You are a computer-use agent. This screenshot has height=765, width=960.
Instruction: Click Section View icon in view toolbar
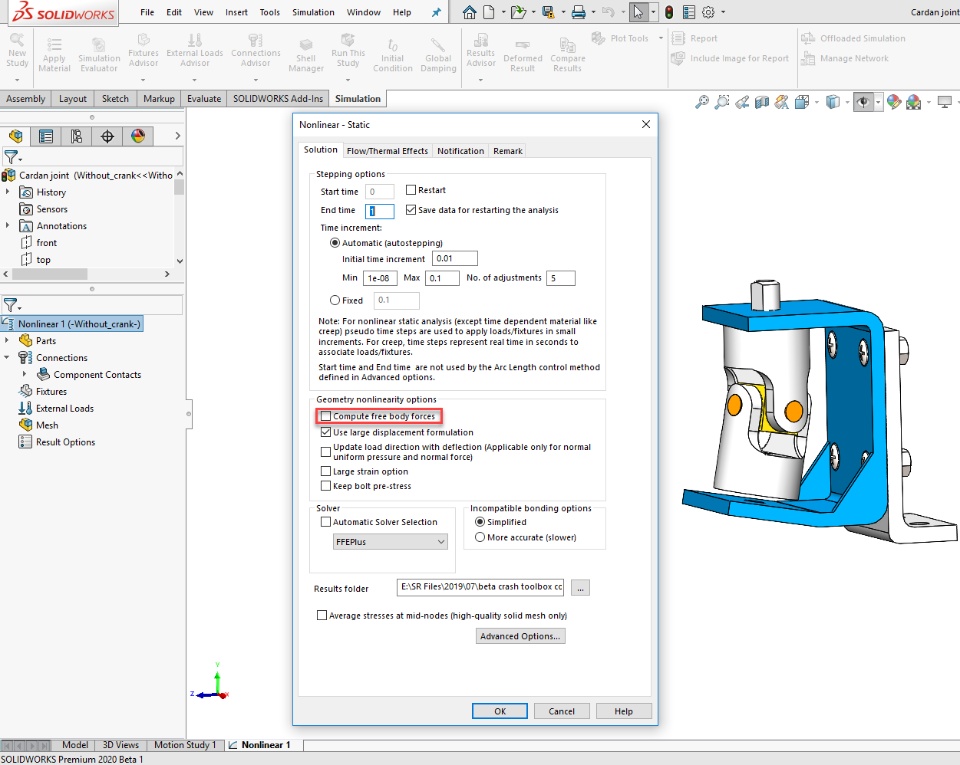762,102
